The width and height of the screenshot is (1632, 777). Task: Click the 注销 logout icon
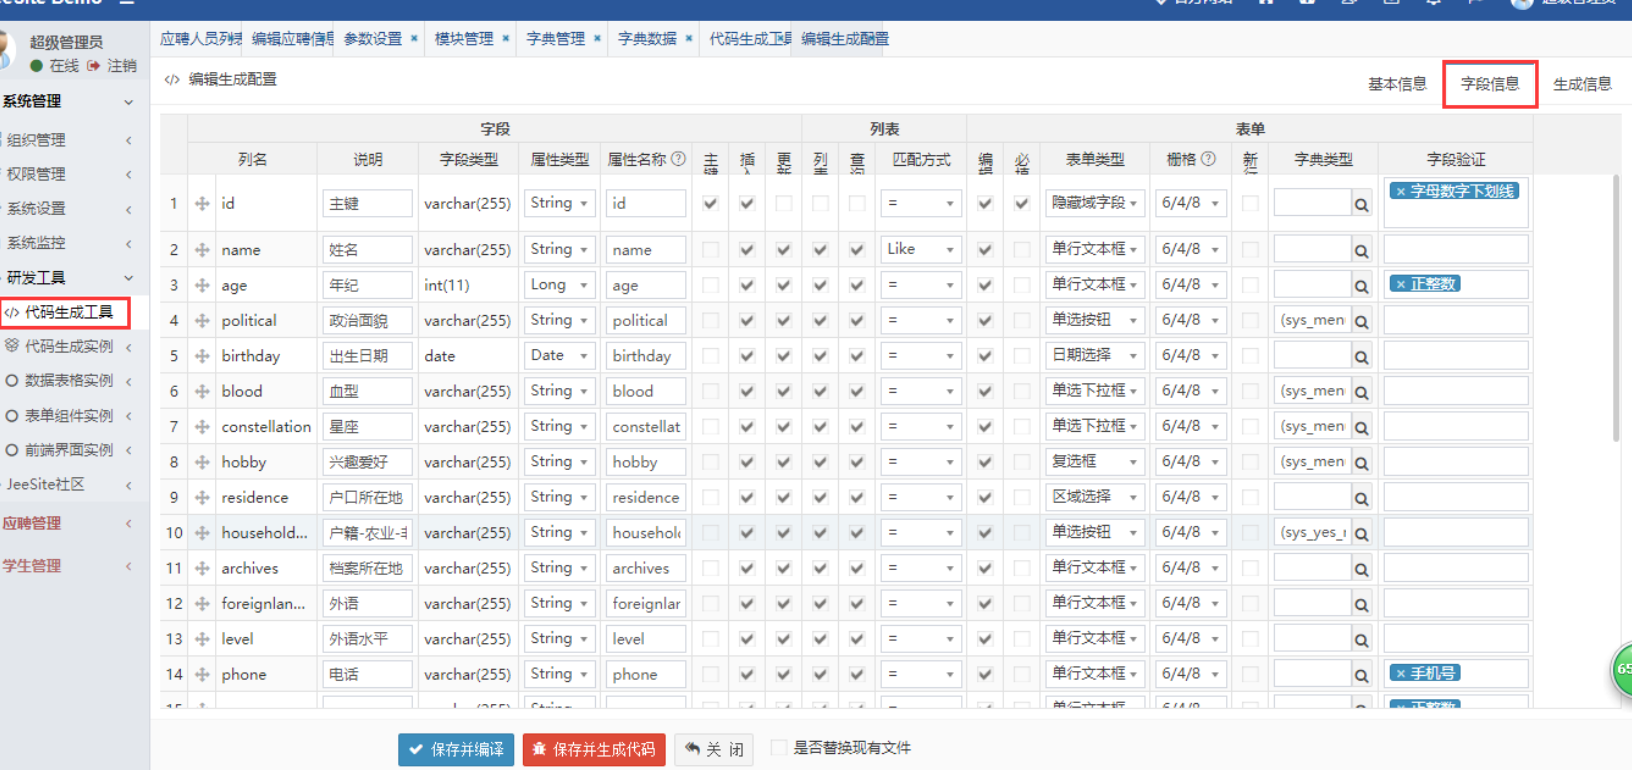pos(93,66)
